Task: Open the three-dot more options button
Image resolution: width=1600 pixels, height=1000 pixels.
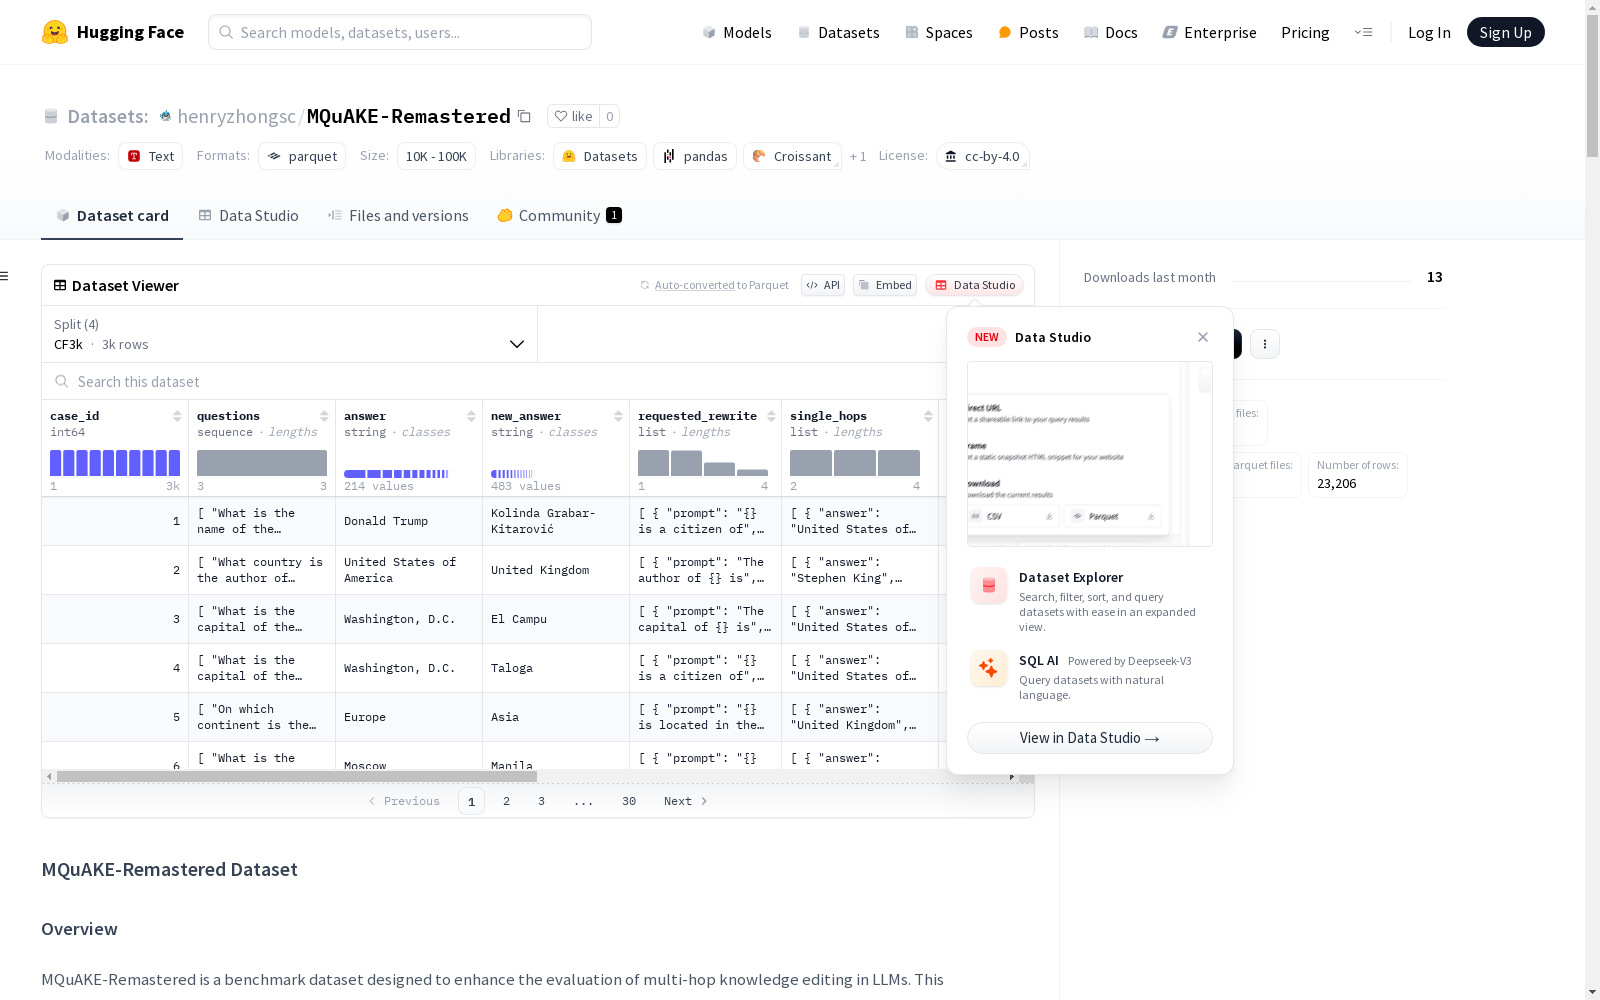Action: point(1265,344)
